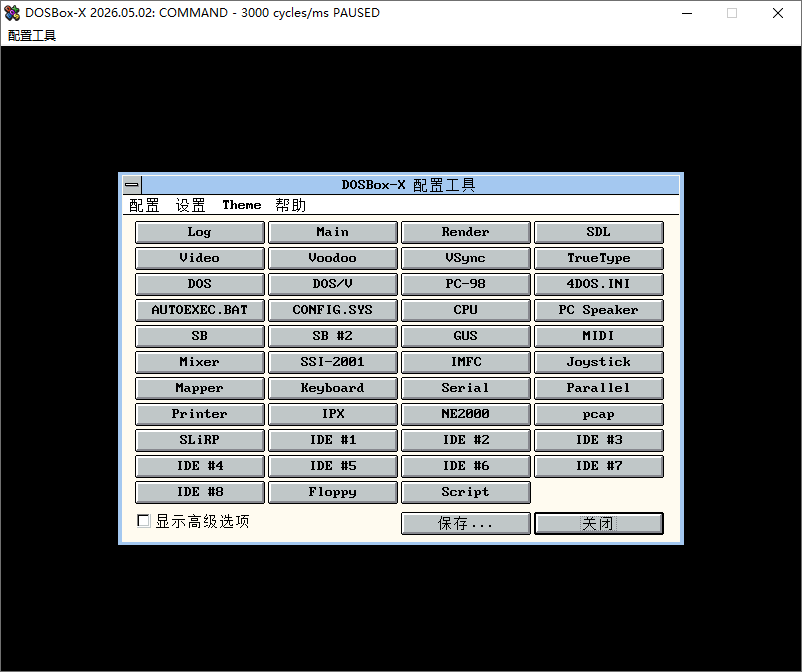Image resolution: width=802 pixels, height=672 pixels.
Task: Open PC Speaker settings
Action: click(x=599, y=310)
